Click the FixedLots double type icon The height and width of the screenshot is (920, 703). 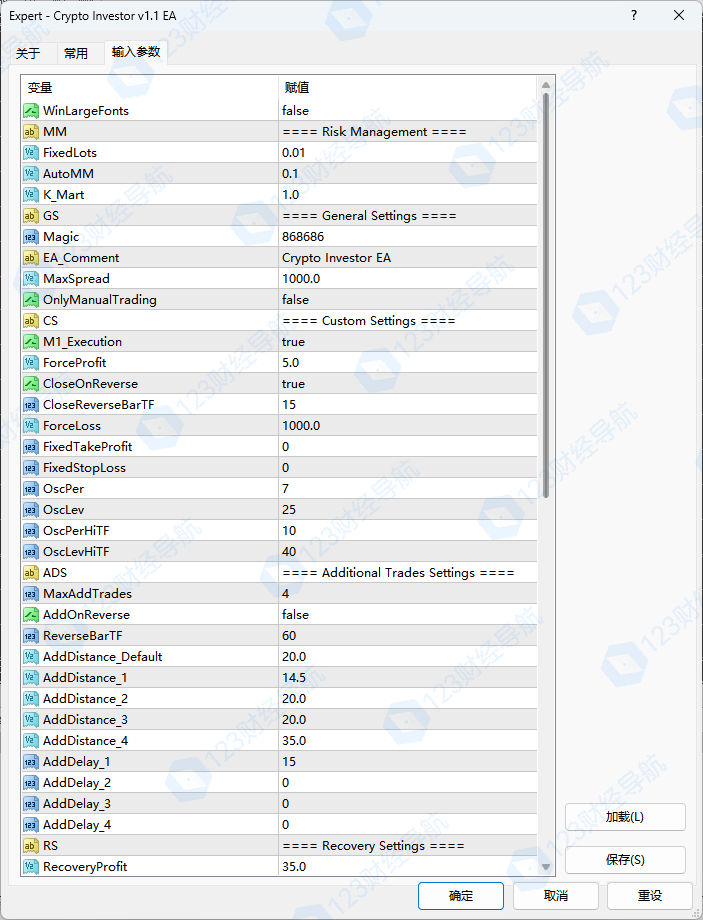tap(31, 153)
